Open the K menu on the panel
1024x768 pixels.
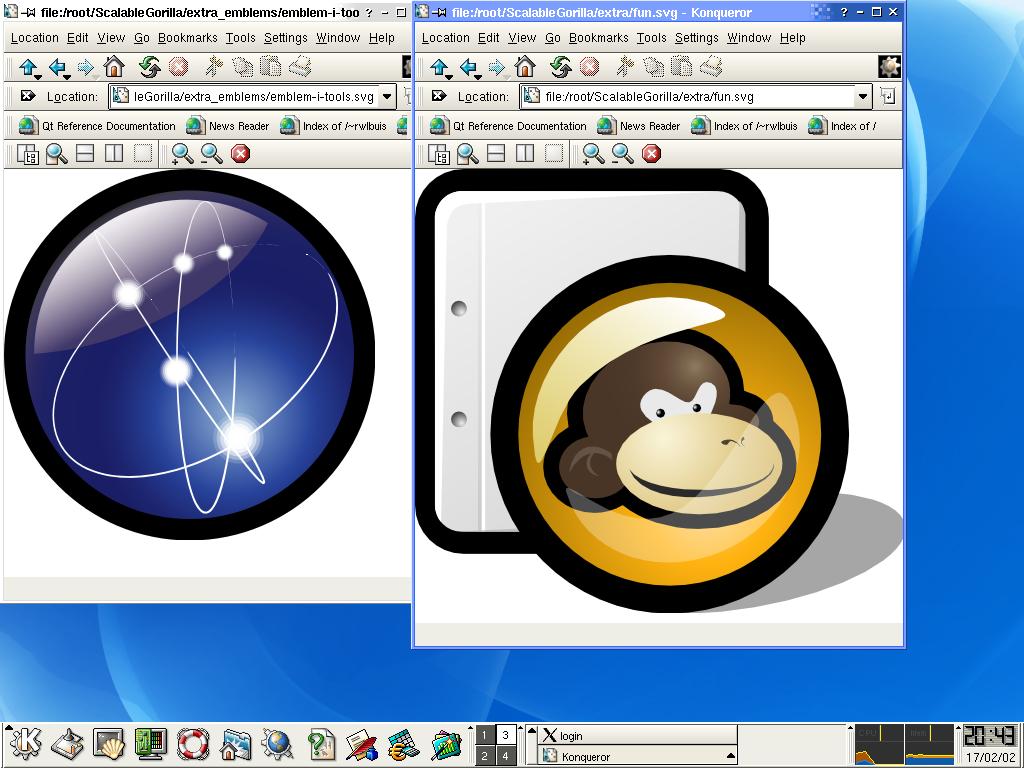click(25, 744)
